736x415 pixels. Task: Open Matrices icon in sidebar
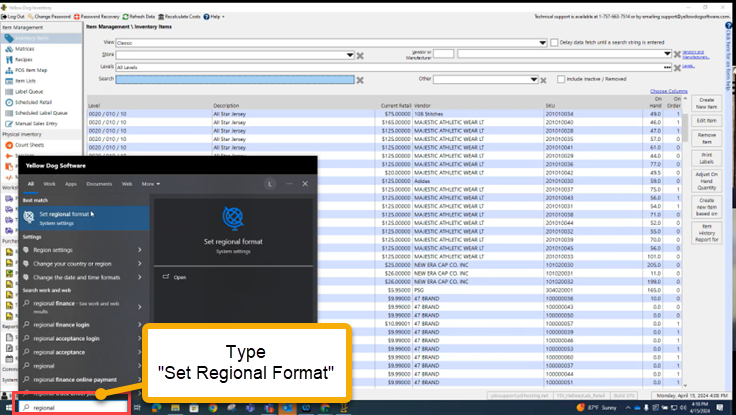(9, 49)
